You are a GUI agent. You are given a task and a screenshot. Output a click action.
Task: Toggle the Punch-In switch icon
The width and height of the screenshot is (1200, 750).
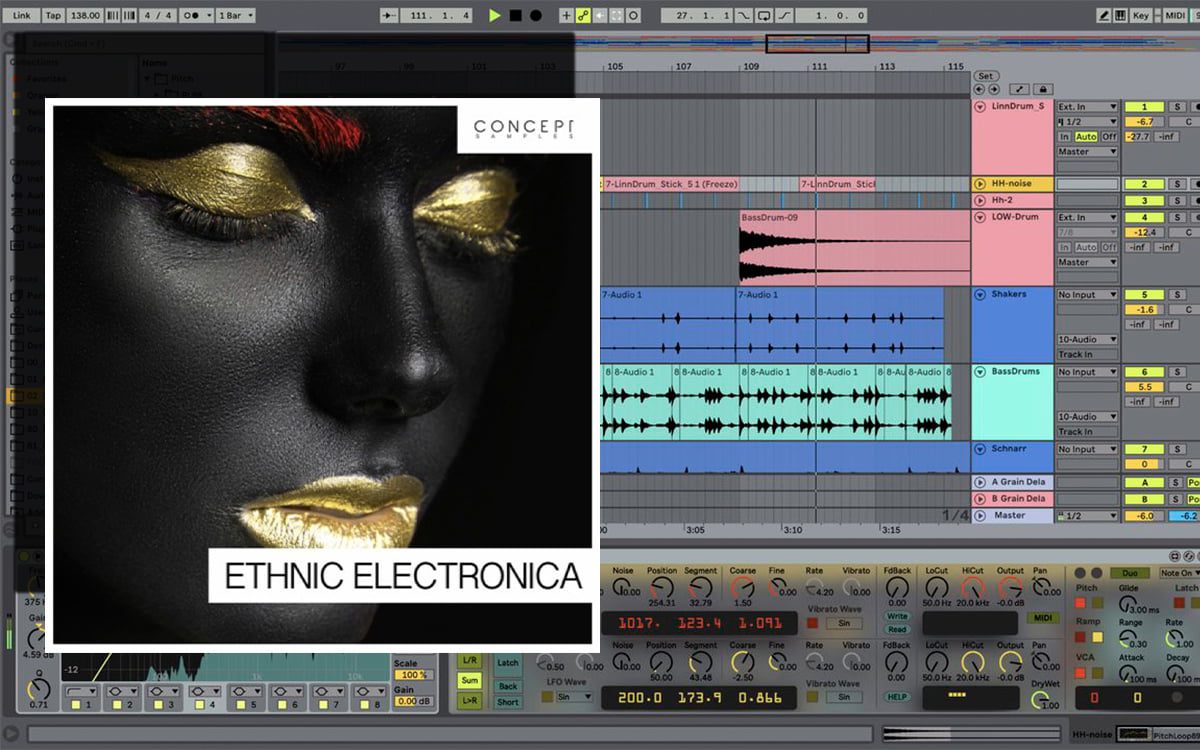pos(745,16)
